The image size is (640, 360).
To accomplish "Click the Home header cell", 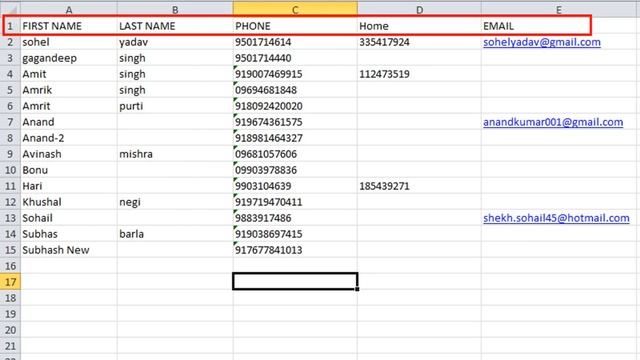I will [x=419, y=26].
